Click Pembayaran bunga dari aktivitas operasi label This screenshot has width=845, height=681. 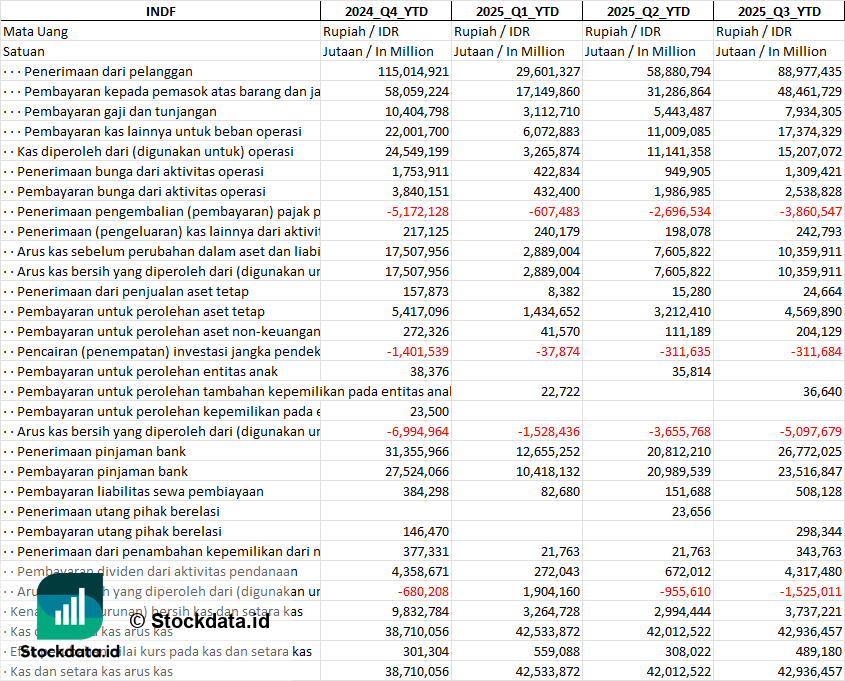[141, 191]
